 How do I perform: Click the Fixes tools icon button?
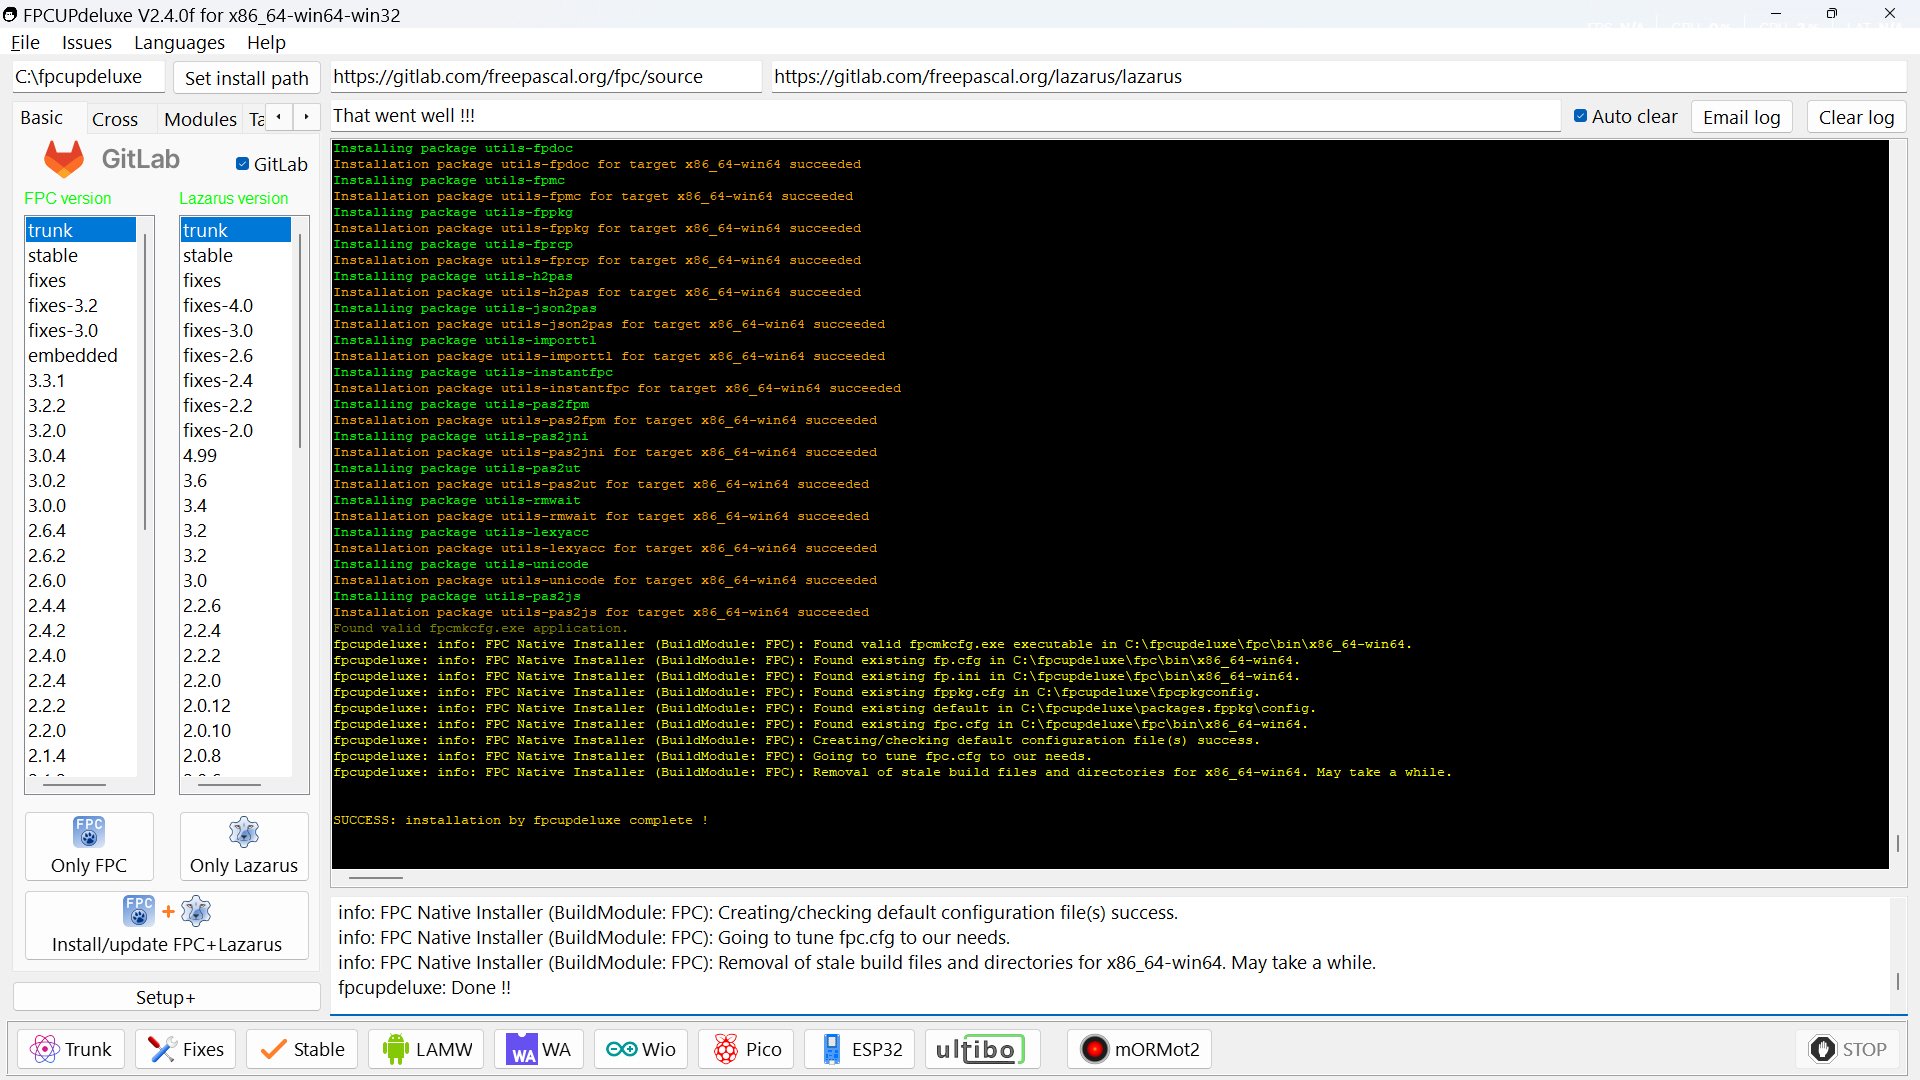point(186,1049)
